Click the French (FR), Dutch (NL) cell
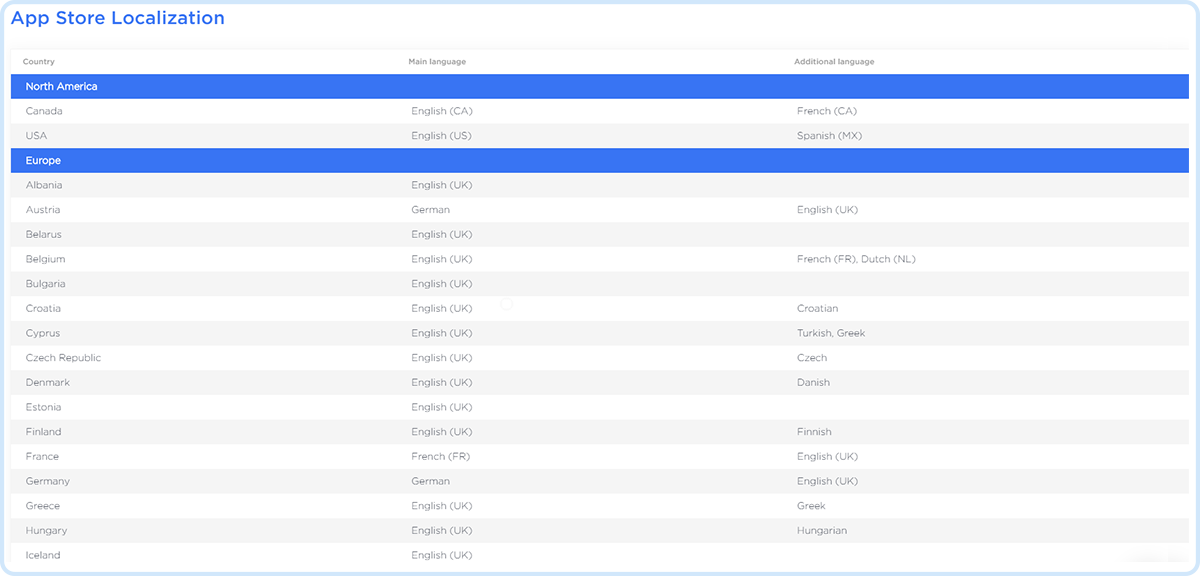The image size is (1200, 576). pos(856,259)
